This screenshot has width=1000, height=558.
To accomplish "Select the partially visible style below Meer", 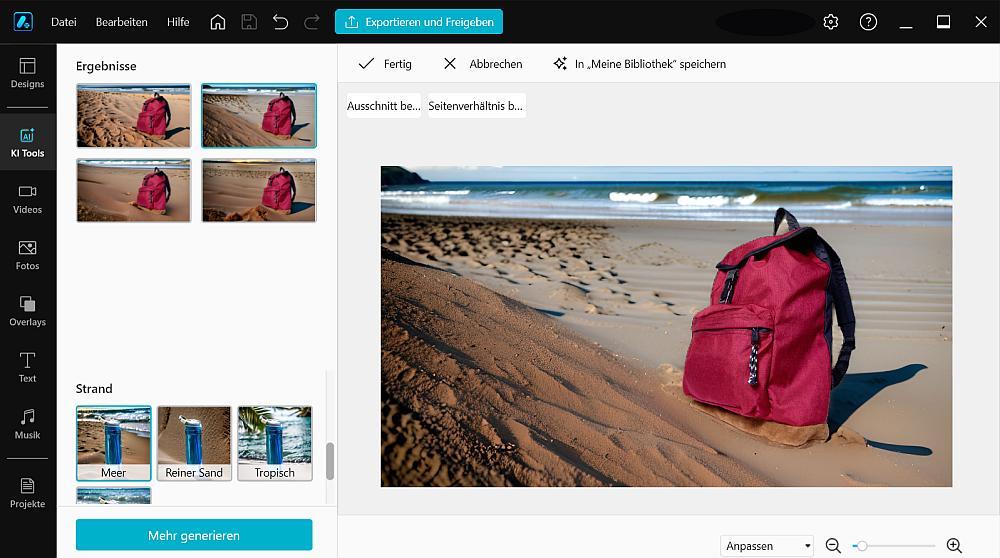I will pyautogui.click(x=114, y=496).
